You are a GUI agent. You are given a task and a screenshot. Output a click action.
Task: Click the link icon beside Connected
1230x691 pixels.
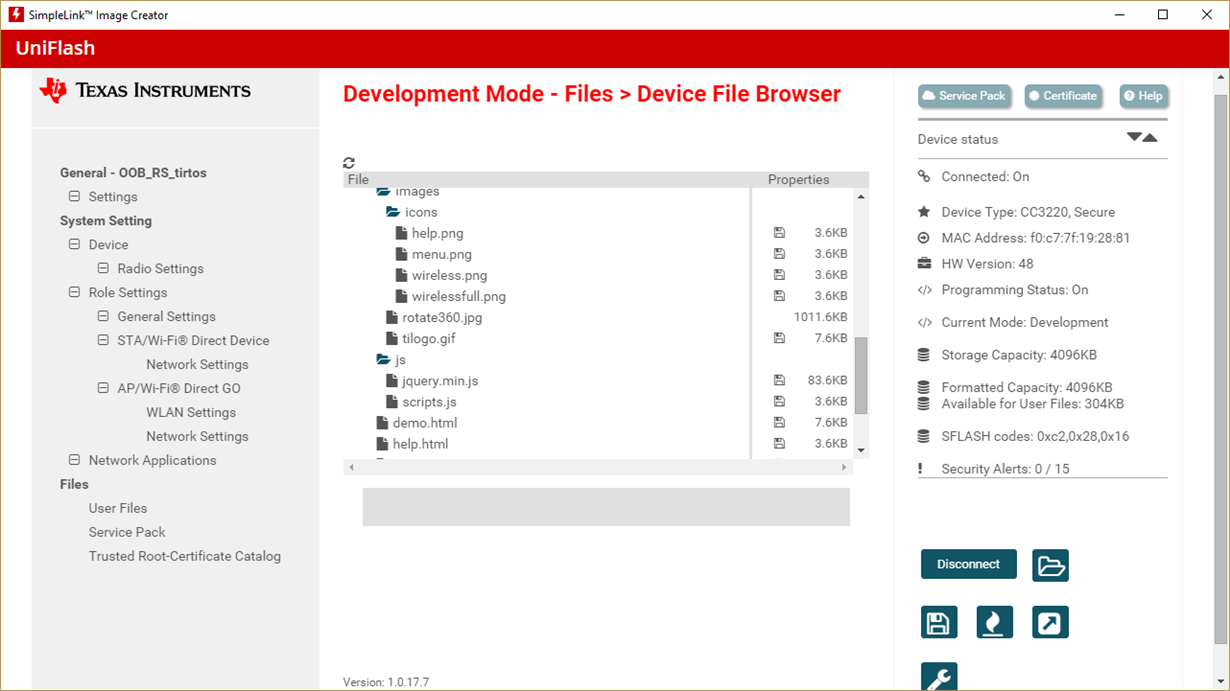tap(924, 176)
